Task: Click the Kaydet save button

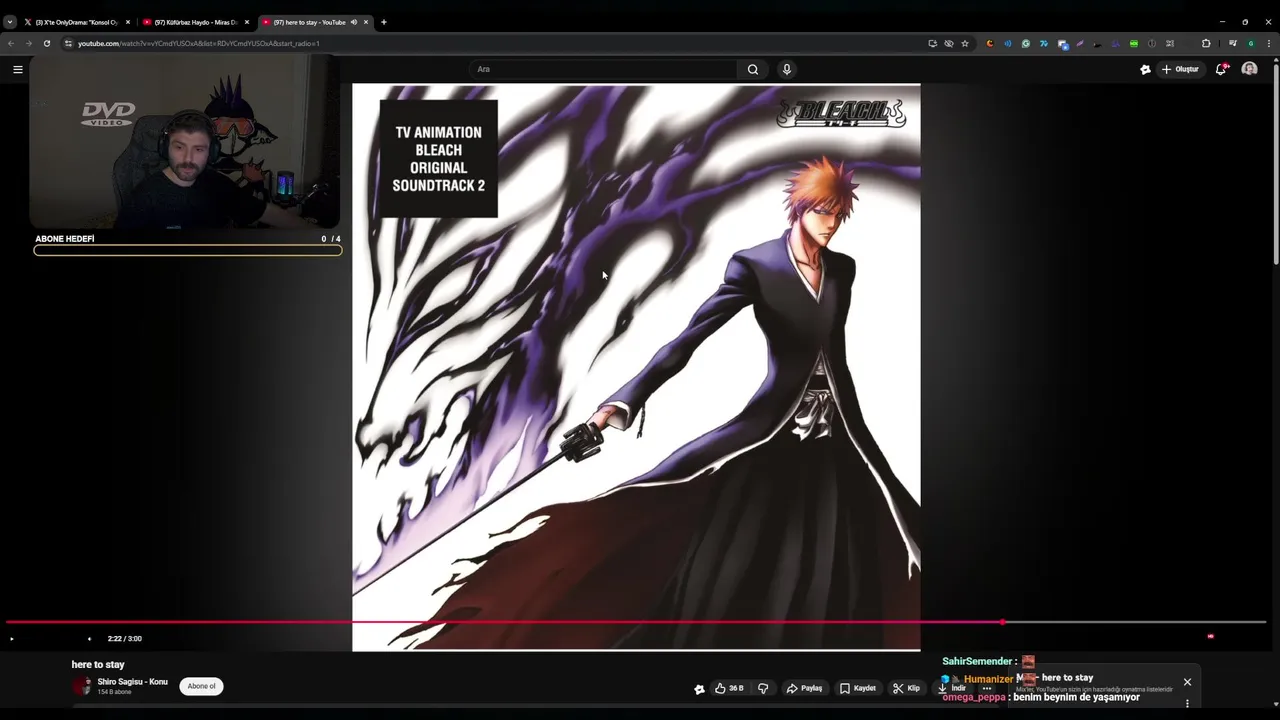Action: [x=858, y=688]
